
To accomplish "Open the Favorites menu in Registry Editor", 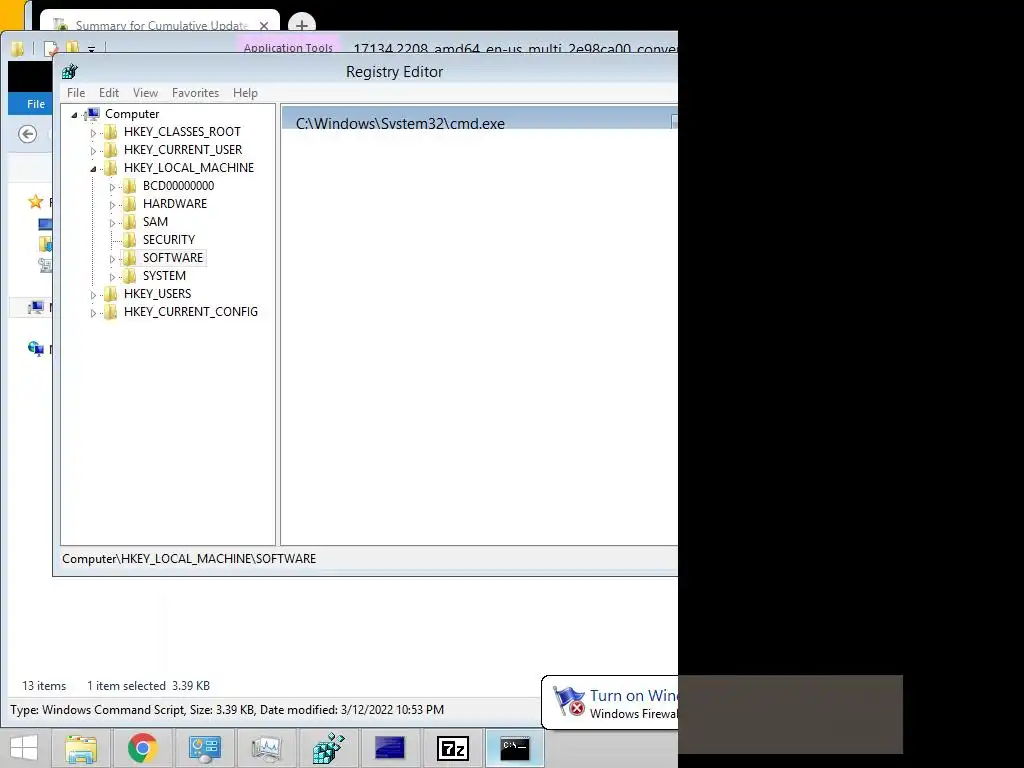I will click(195, 93).
